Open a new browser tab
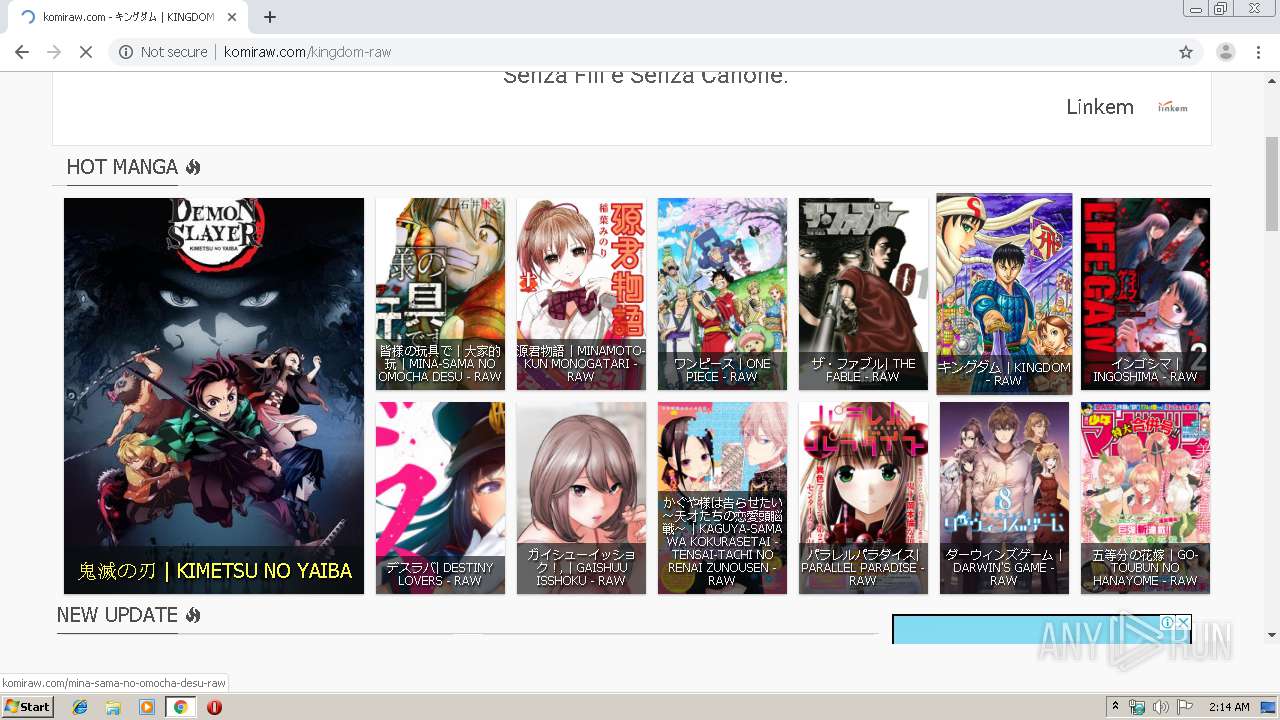This screenshot has height=720, width=1280. tap(270, 17)
